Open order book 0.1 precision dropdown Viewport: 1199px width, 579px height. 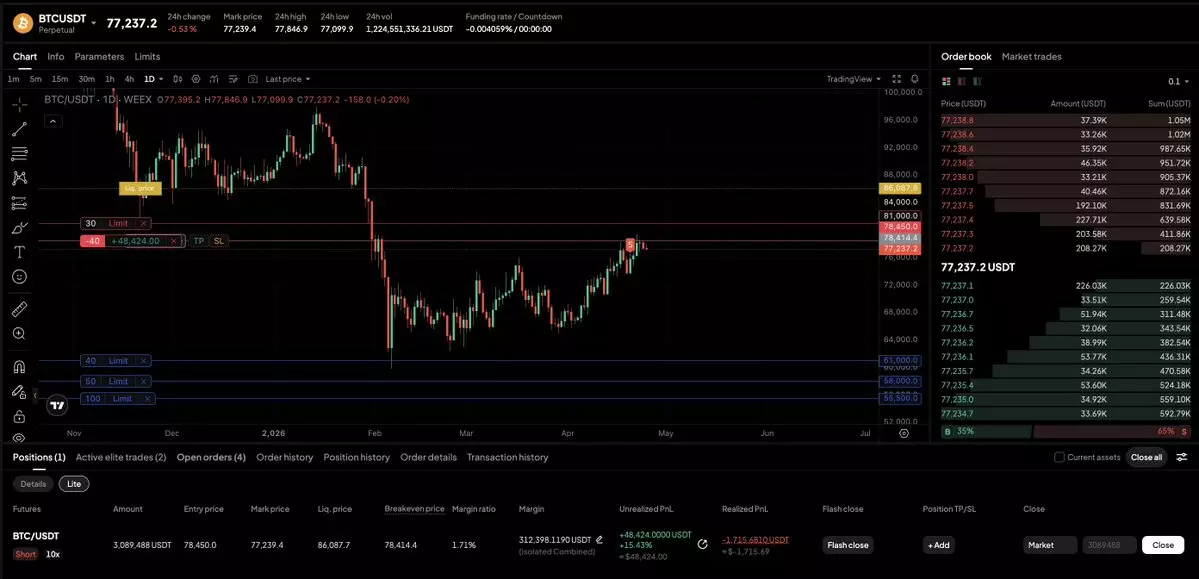coord(1179,82)
